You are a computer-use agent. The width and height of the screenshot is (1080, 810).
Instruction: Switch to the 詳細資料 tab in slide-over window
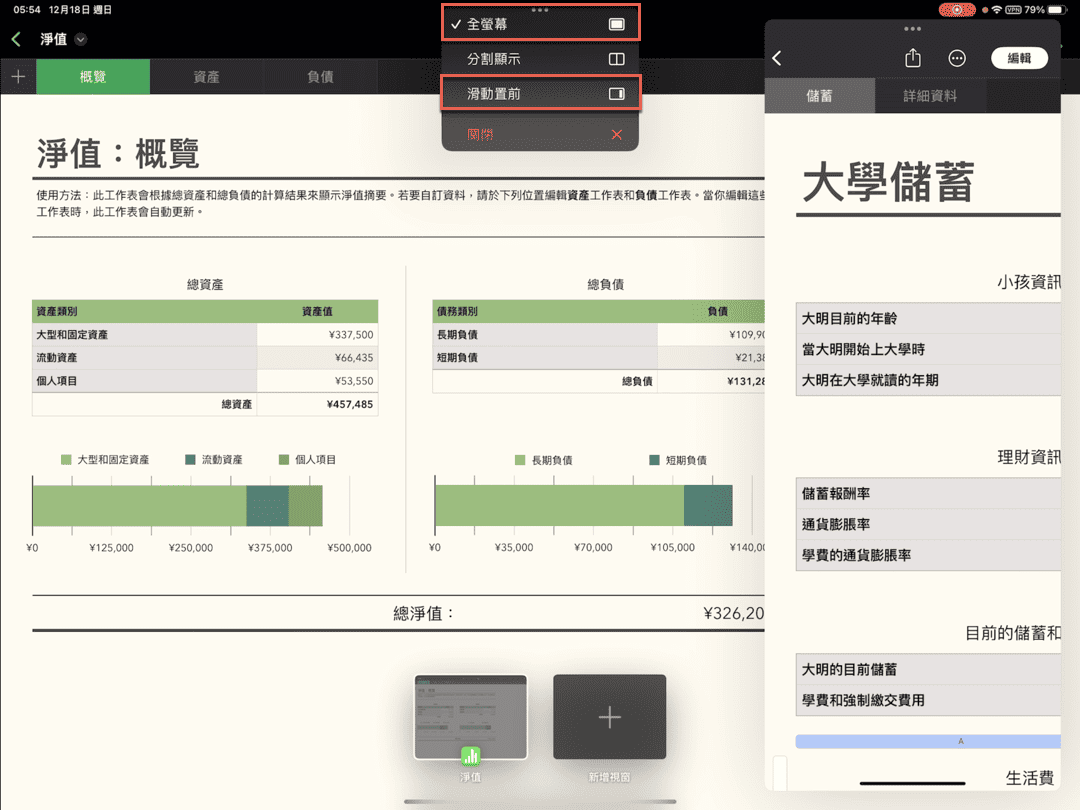[x=930, y=96]
